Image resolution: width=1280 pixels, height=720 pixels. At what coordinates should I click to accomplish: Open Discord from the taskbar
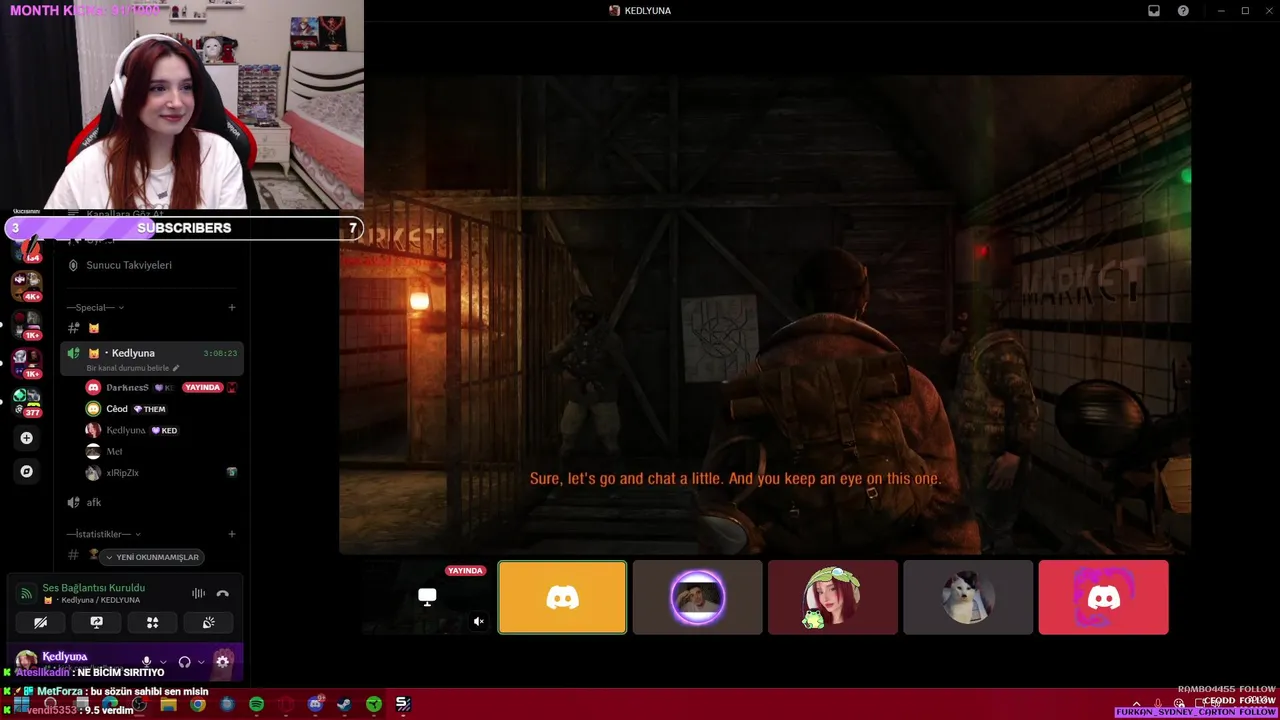pos(315,705)
